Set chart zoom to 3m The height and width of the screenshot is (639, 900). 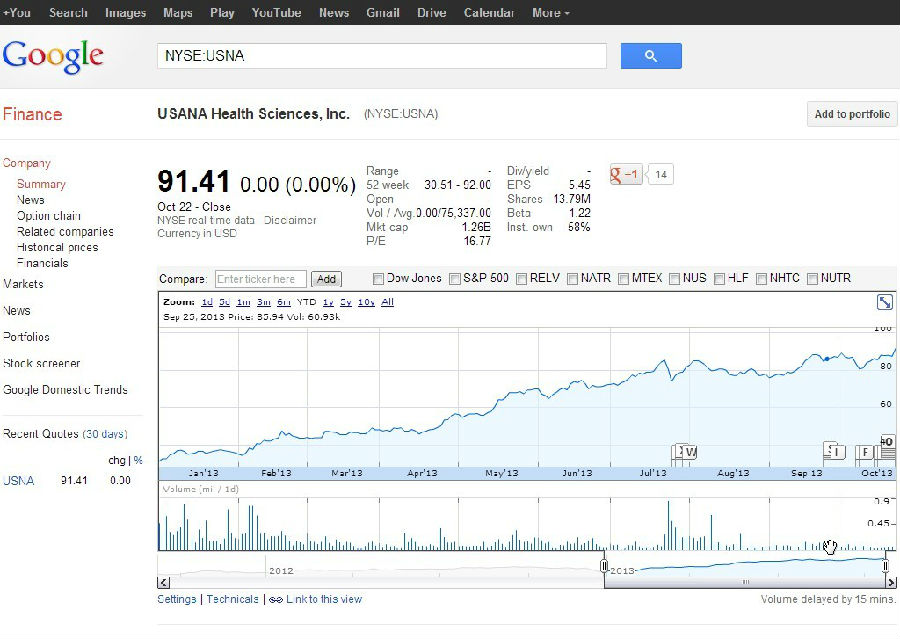tap(263, 302)
